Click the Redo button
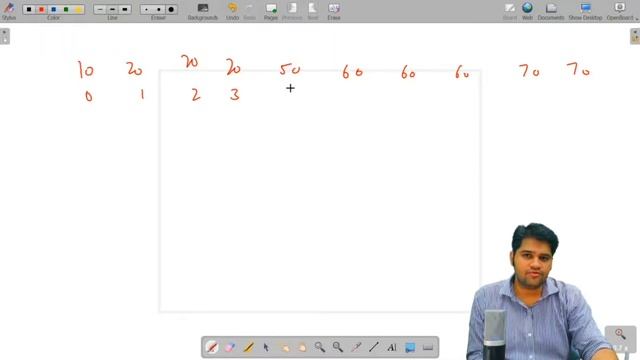 click(x=249, y=11)
